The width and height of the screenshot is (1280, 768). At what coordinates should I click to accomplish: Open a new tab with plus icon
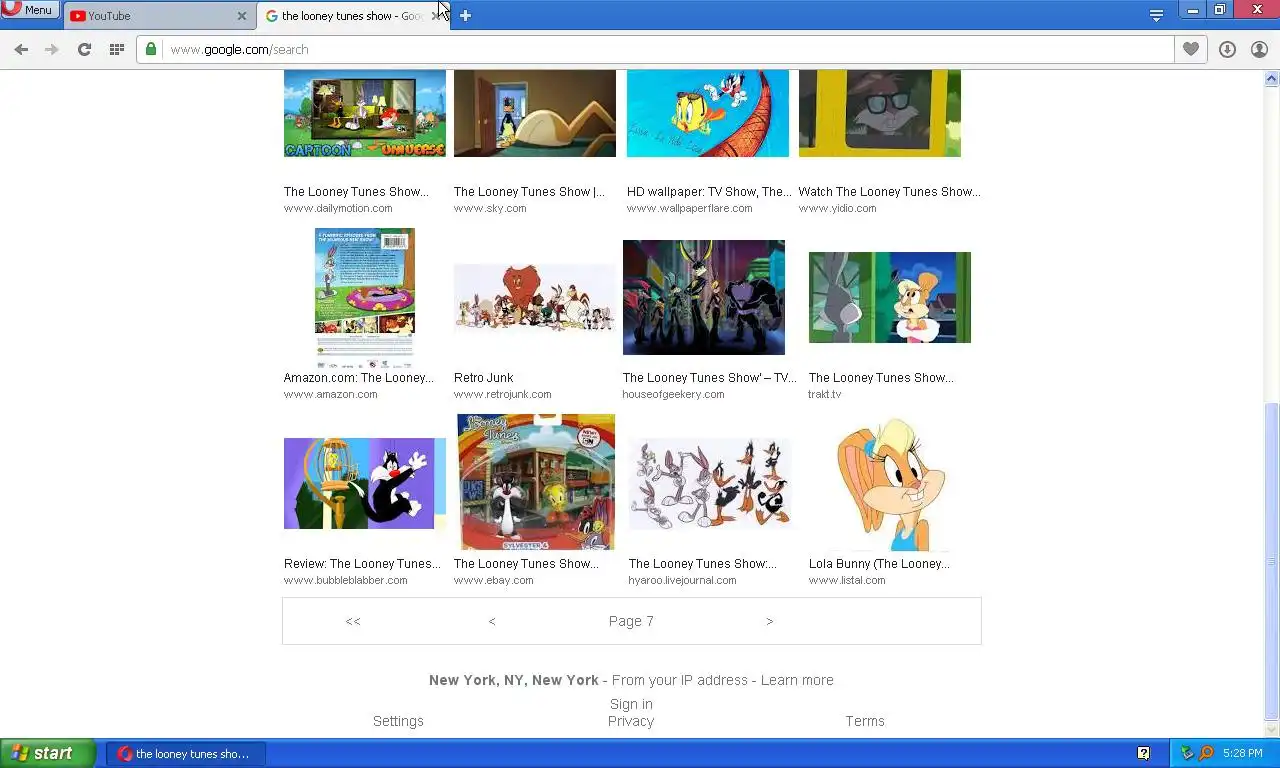click(465, 15)
